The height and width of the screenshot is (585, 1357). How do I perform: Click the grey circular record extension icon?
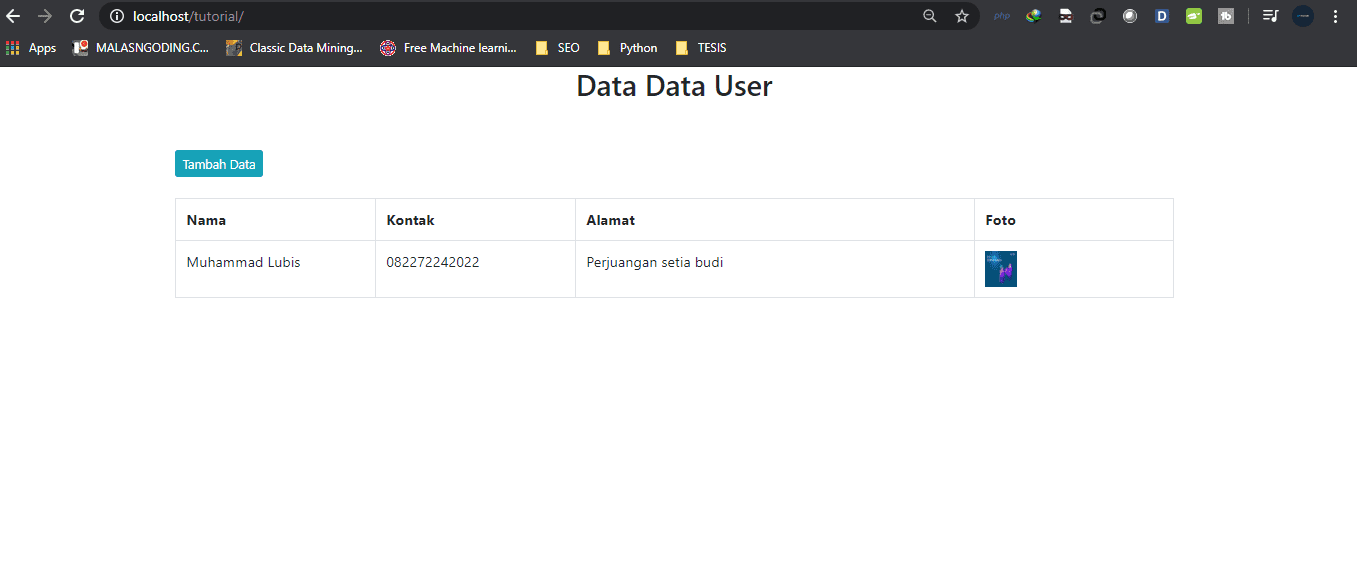click(x=1130, y=16)
